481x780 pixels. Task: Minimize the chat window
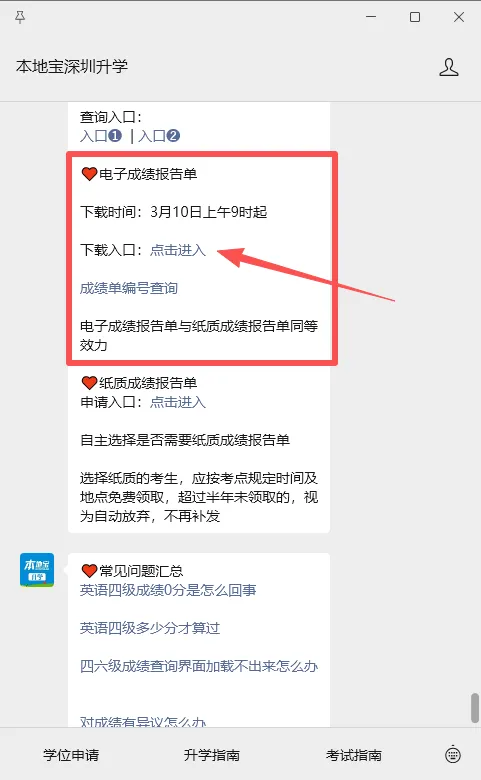(371, 17)
